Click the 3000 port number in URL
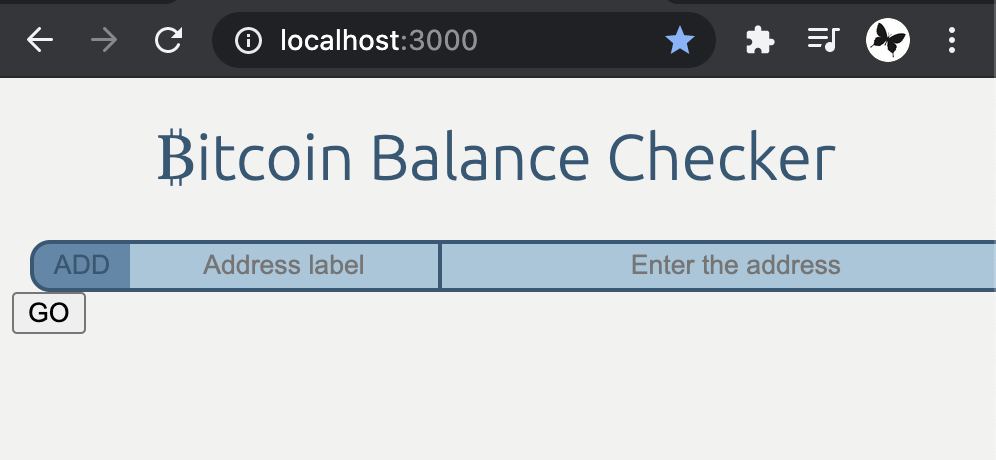 (x=443, y=40)
